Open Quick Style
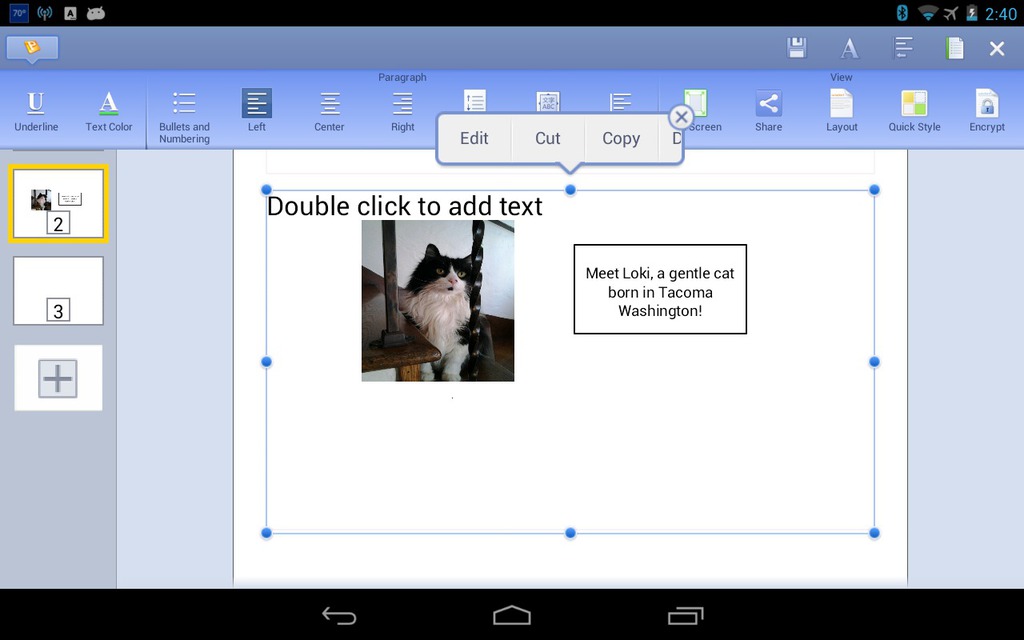Viewport: 1024px width, 640px height. coord(914,112)
